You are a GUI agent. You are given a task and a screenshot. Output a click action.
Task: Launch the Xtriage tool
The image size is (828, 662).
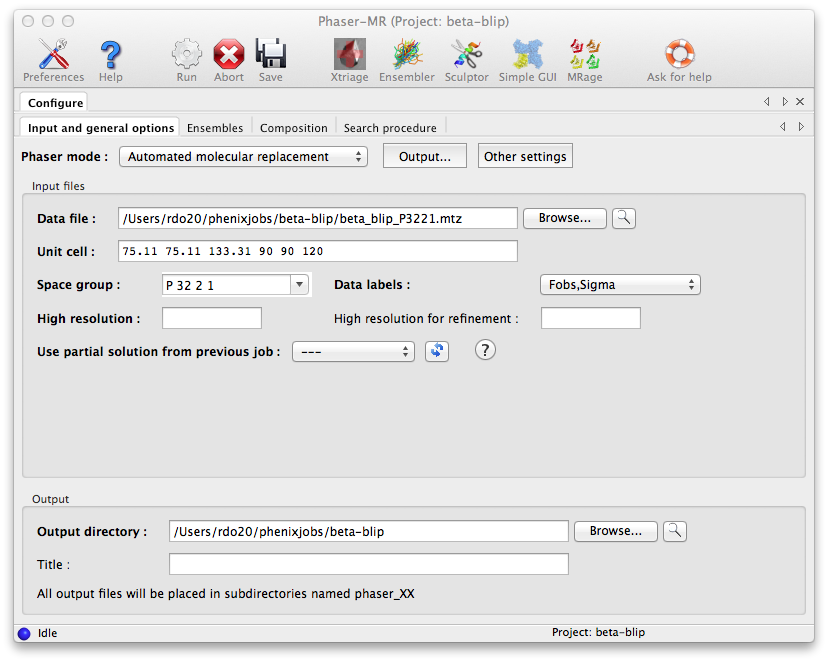tap(349, 59)
